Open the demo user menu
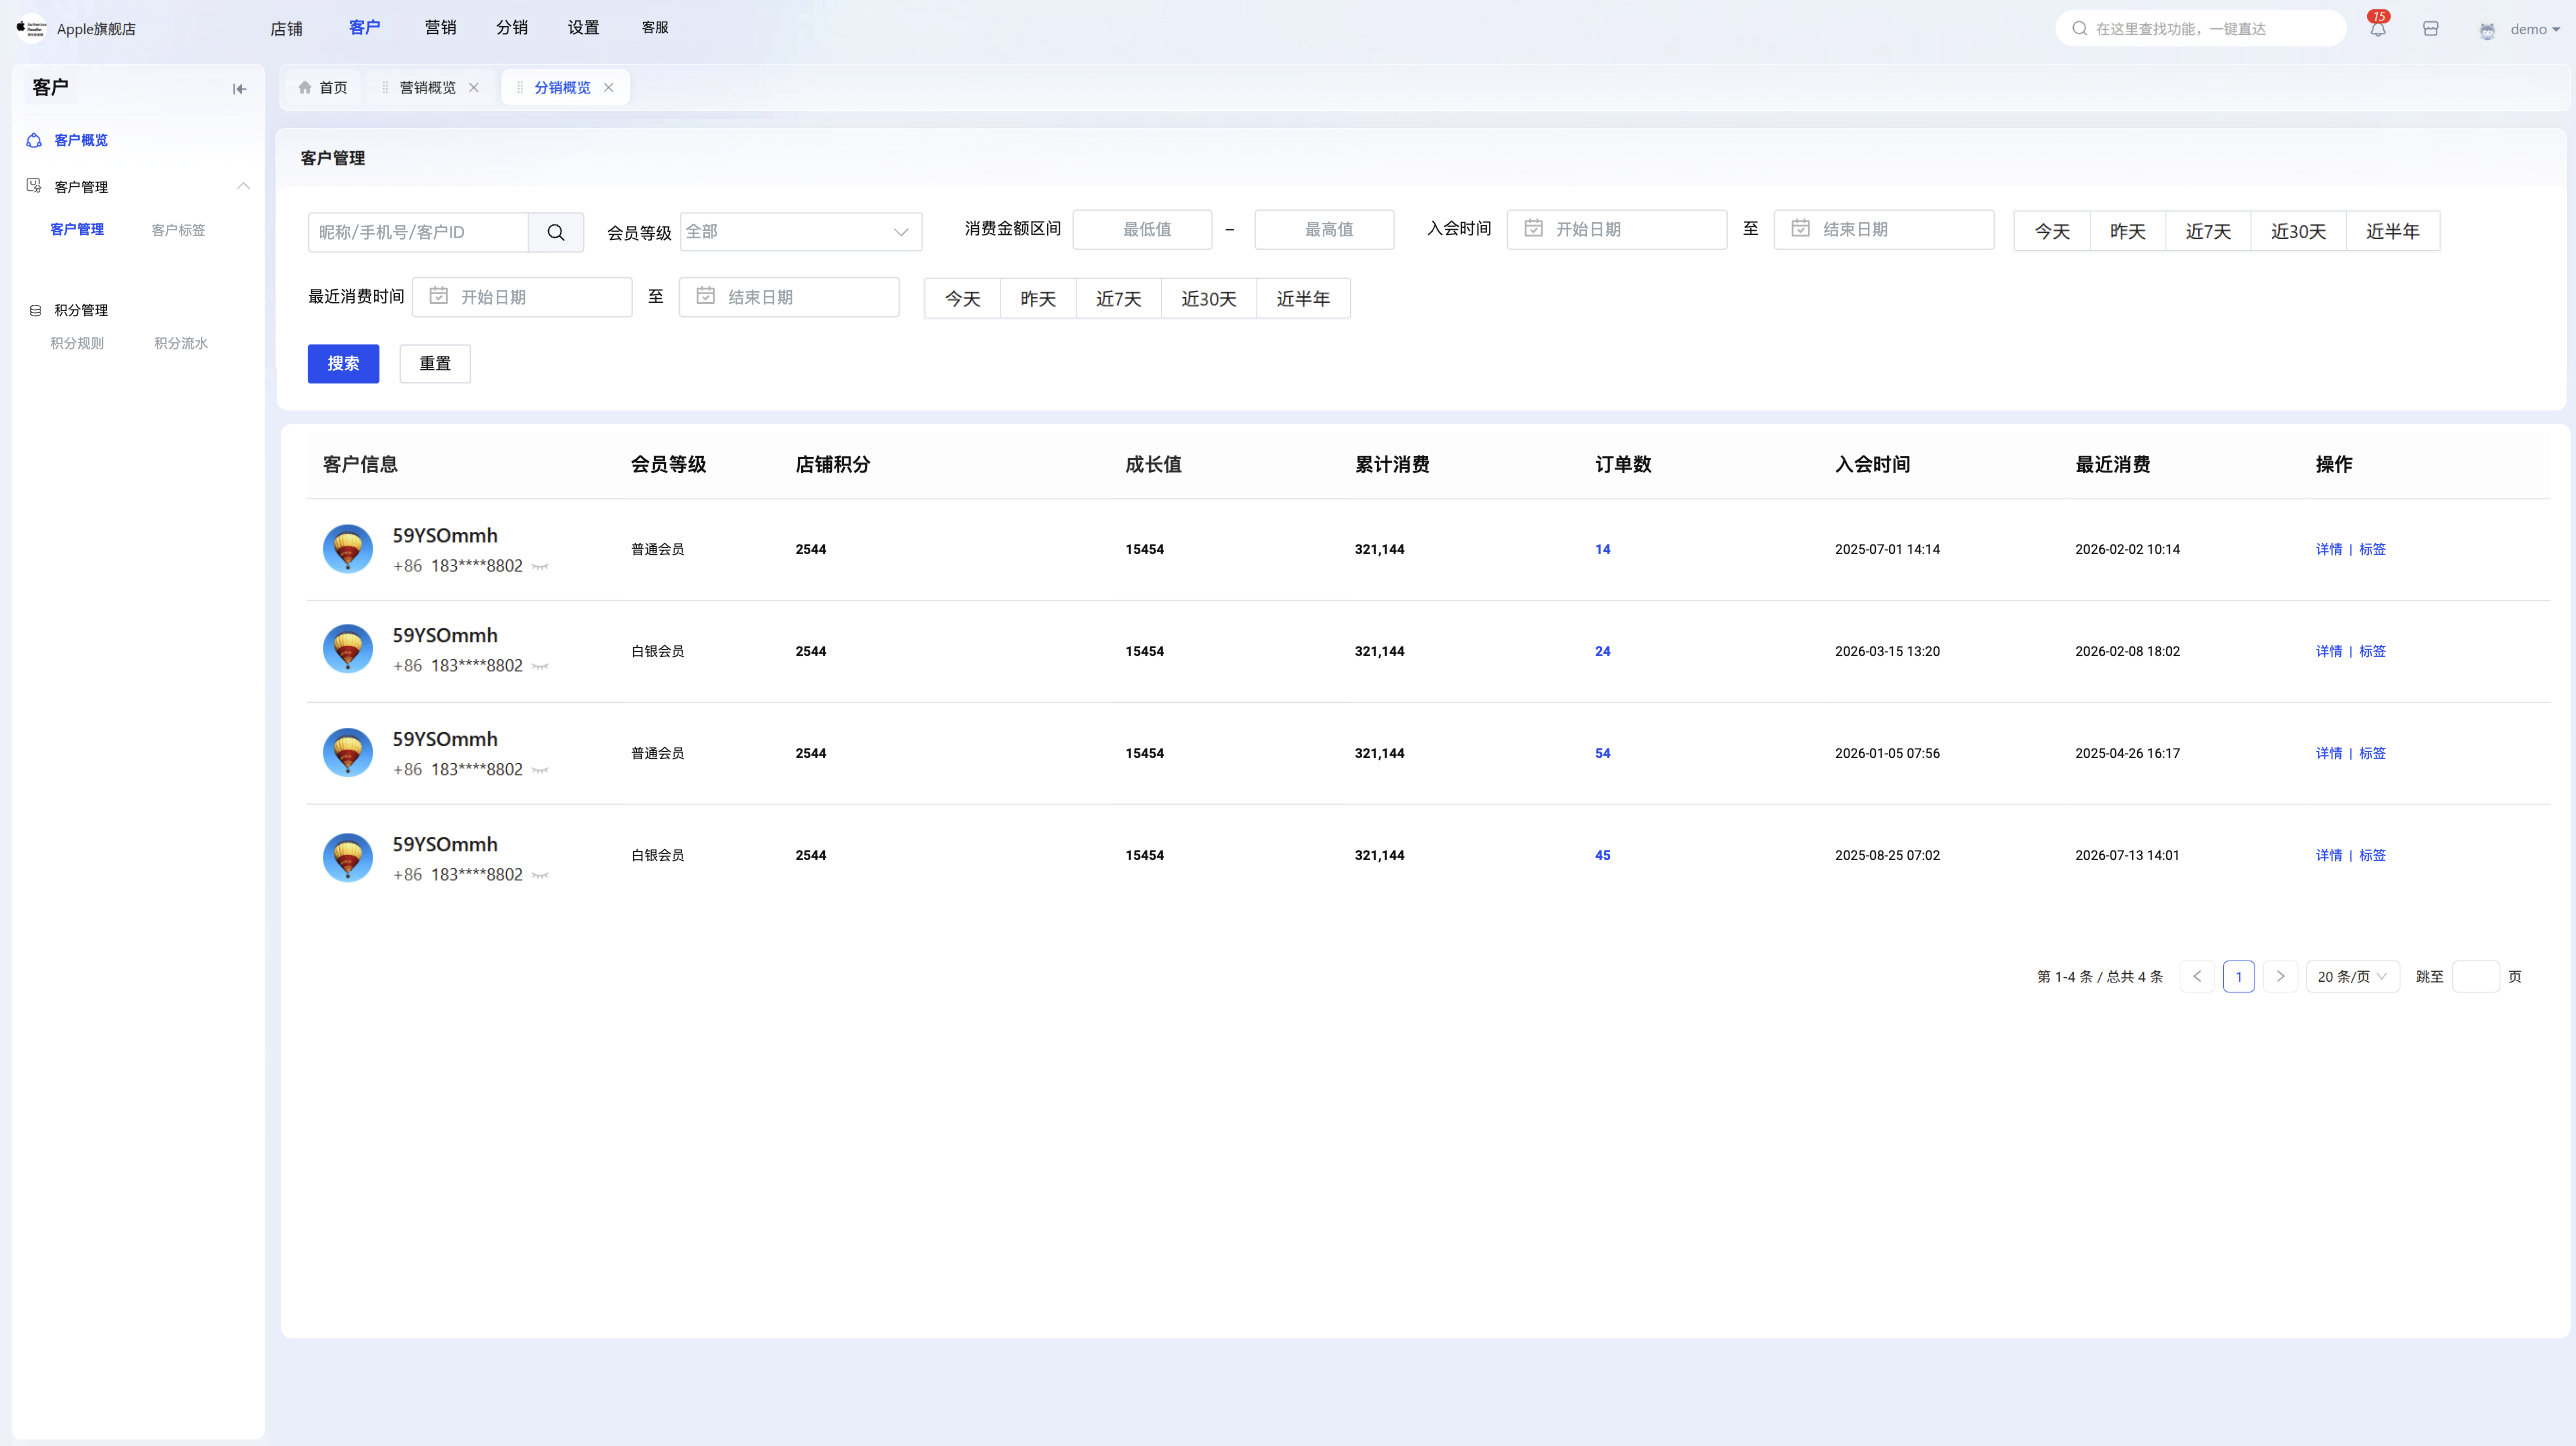2576x1446 pixels. 2520,29
